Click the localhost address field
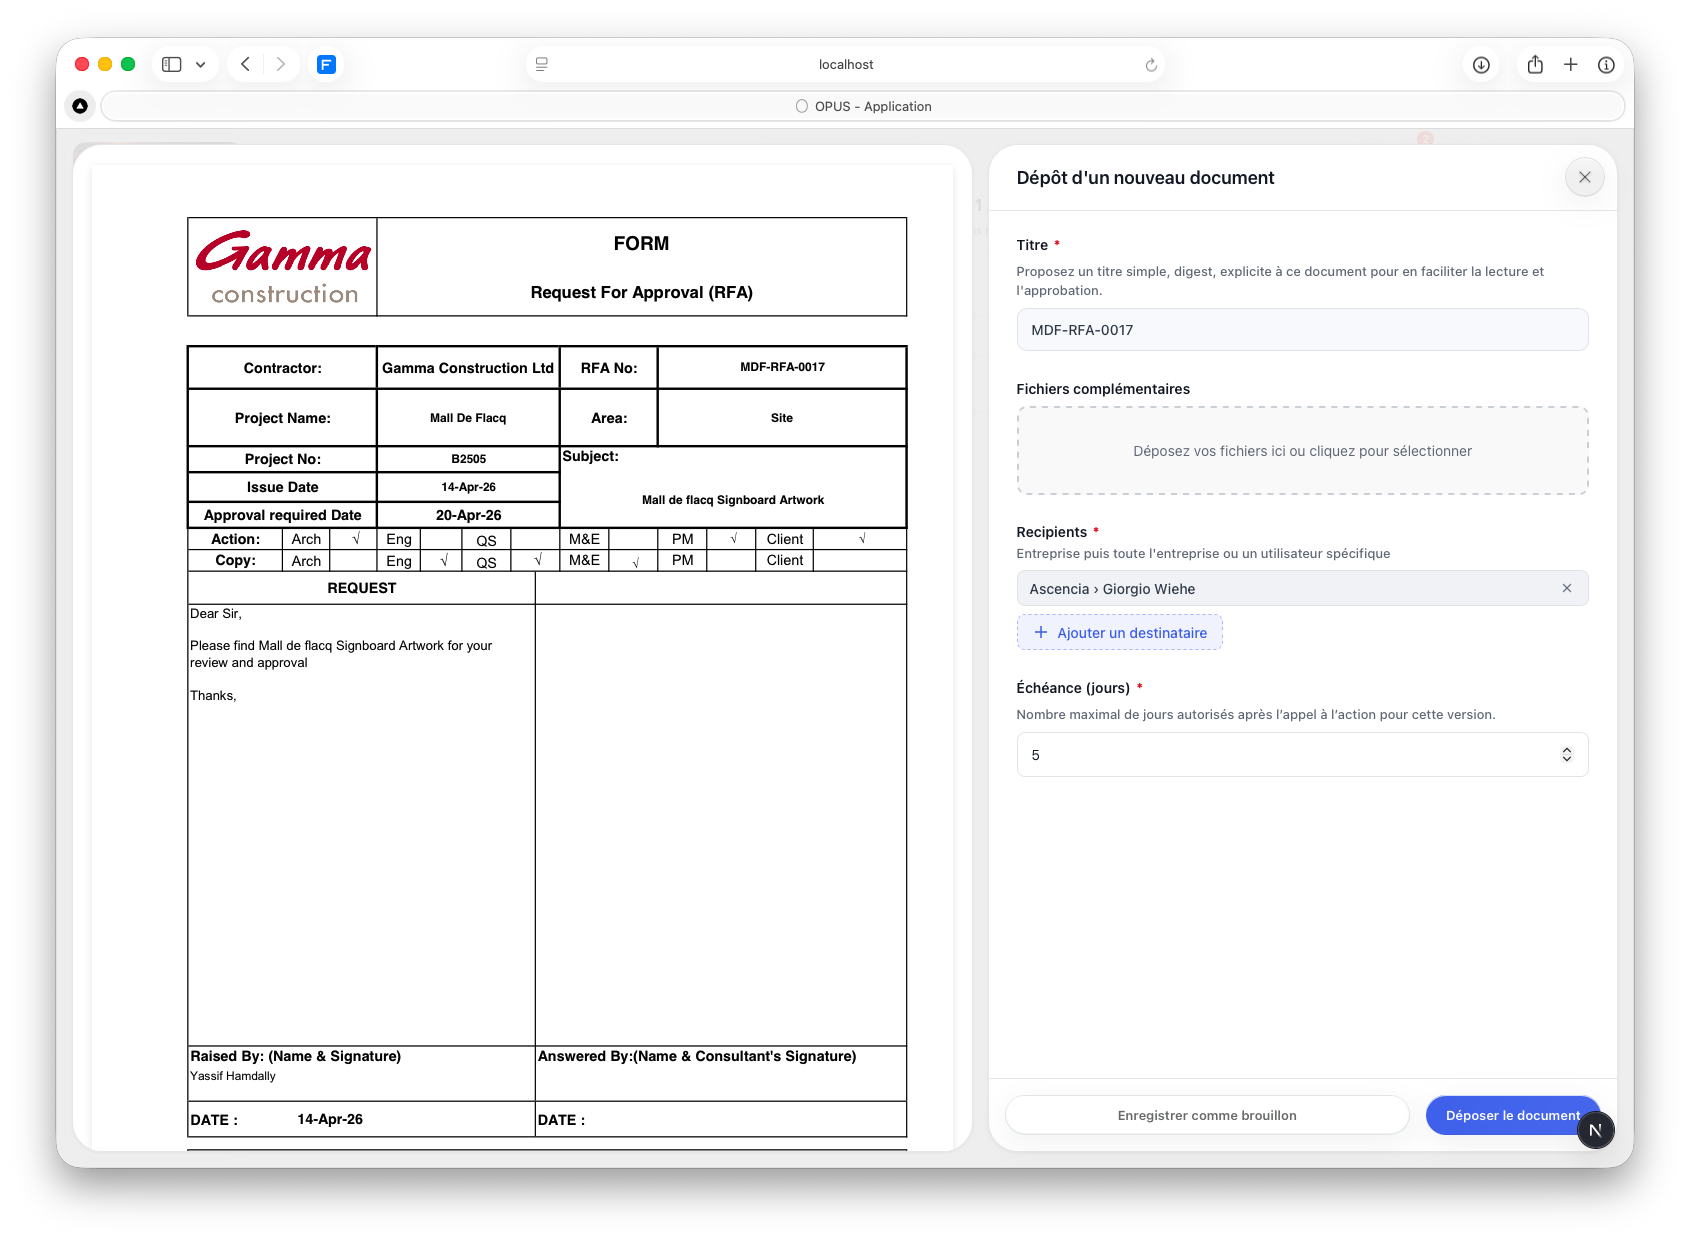The image size is (1690, 1242). (x=845, y=64)
